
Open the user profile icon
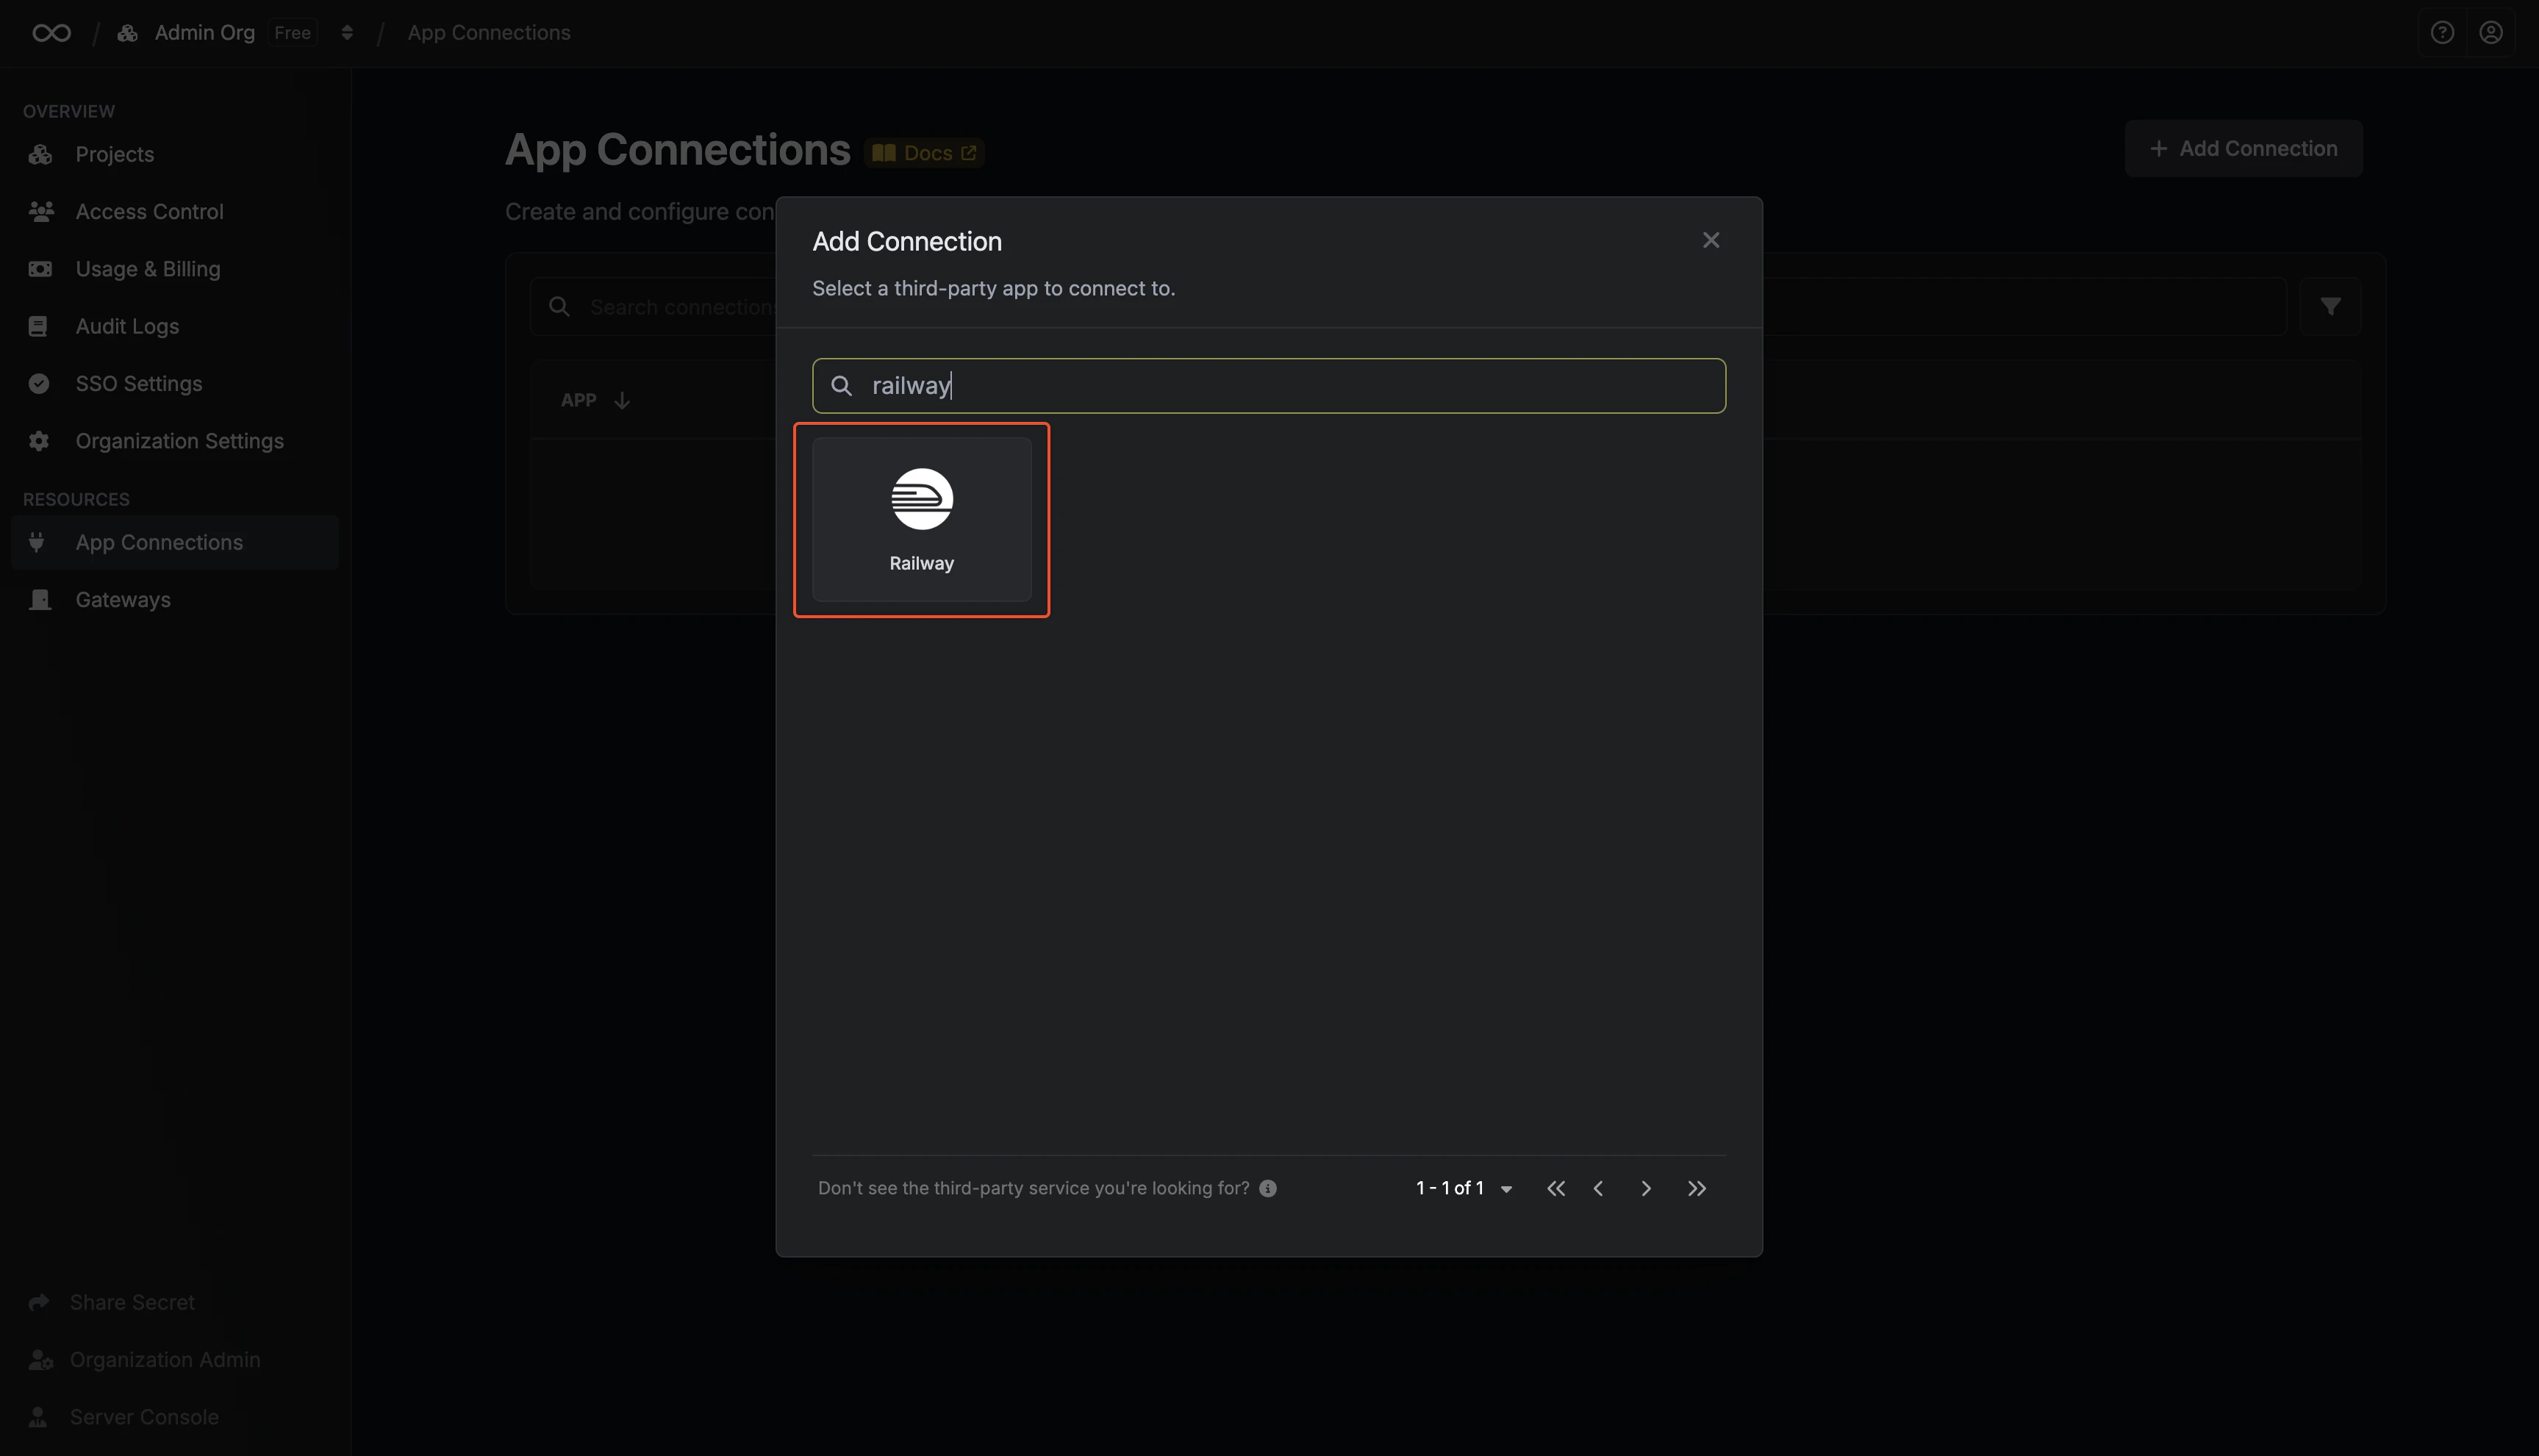pyautogui.click(x=2490, y=33)
